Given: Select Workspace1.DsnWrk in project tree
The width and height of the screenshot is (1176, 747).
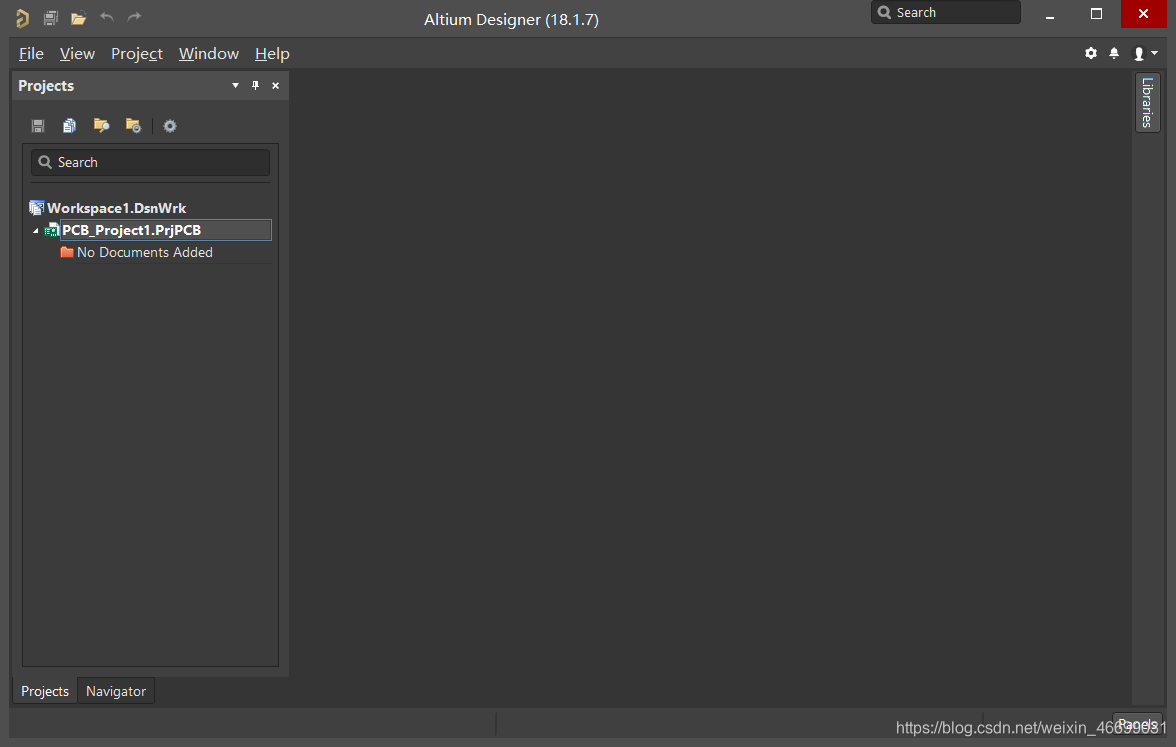Looking at the screenshot, I should [x=116, y=208].
